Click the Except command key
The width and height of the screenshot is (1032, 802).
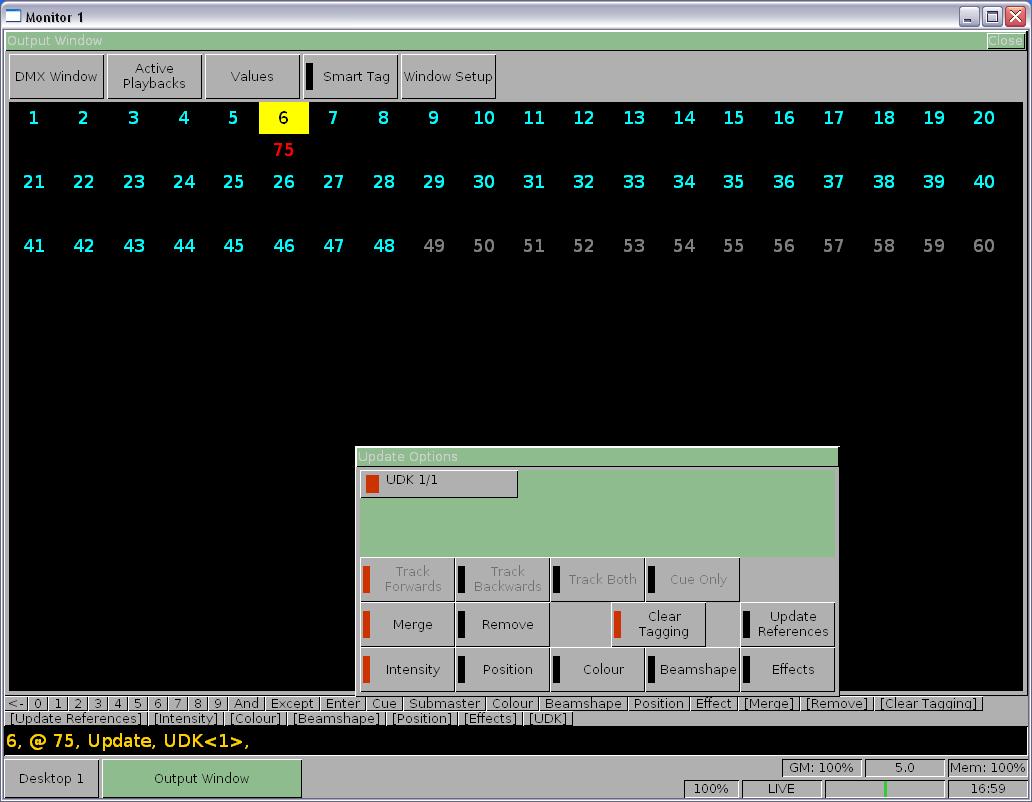pos(292,703)
